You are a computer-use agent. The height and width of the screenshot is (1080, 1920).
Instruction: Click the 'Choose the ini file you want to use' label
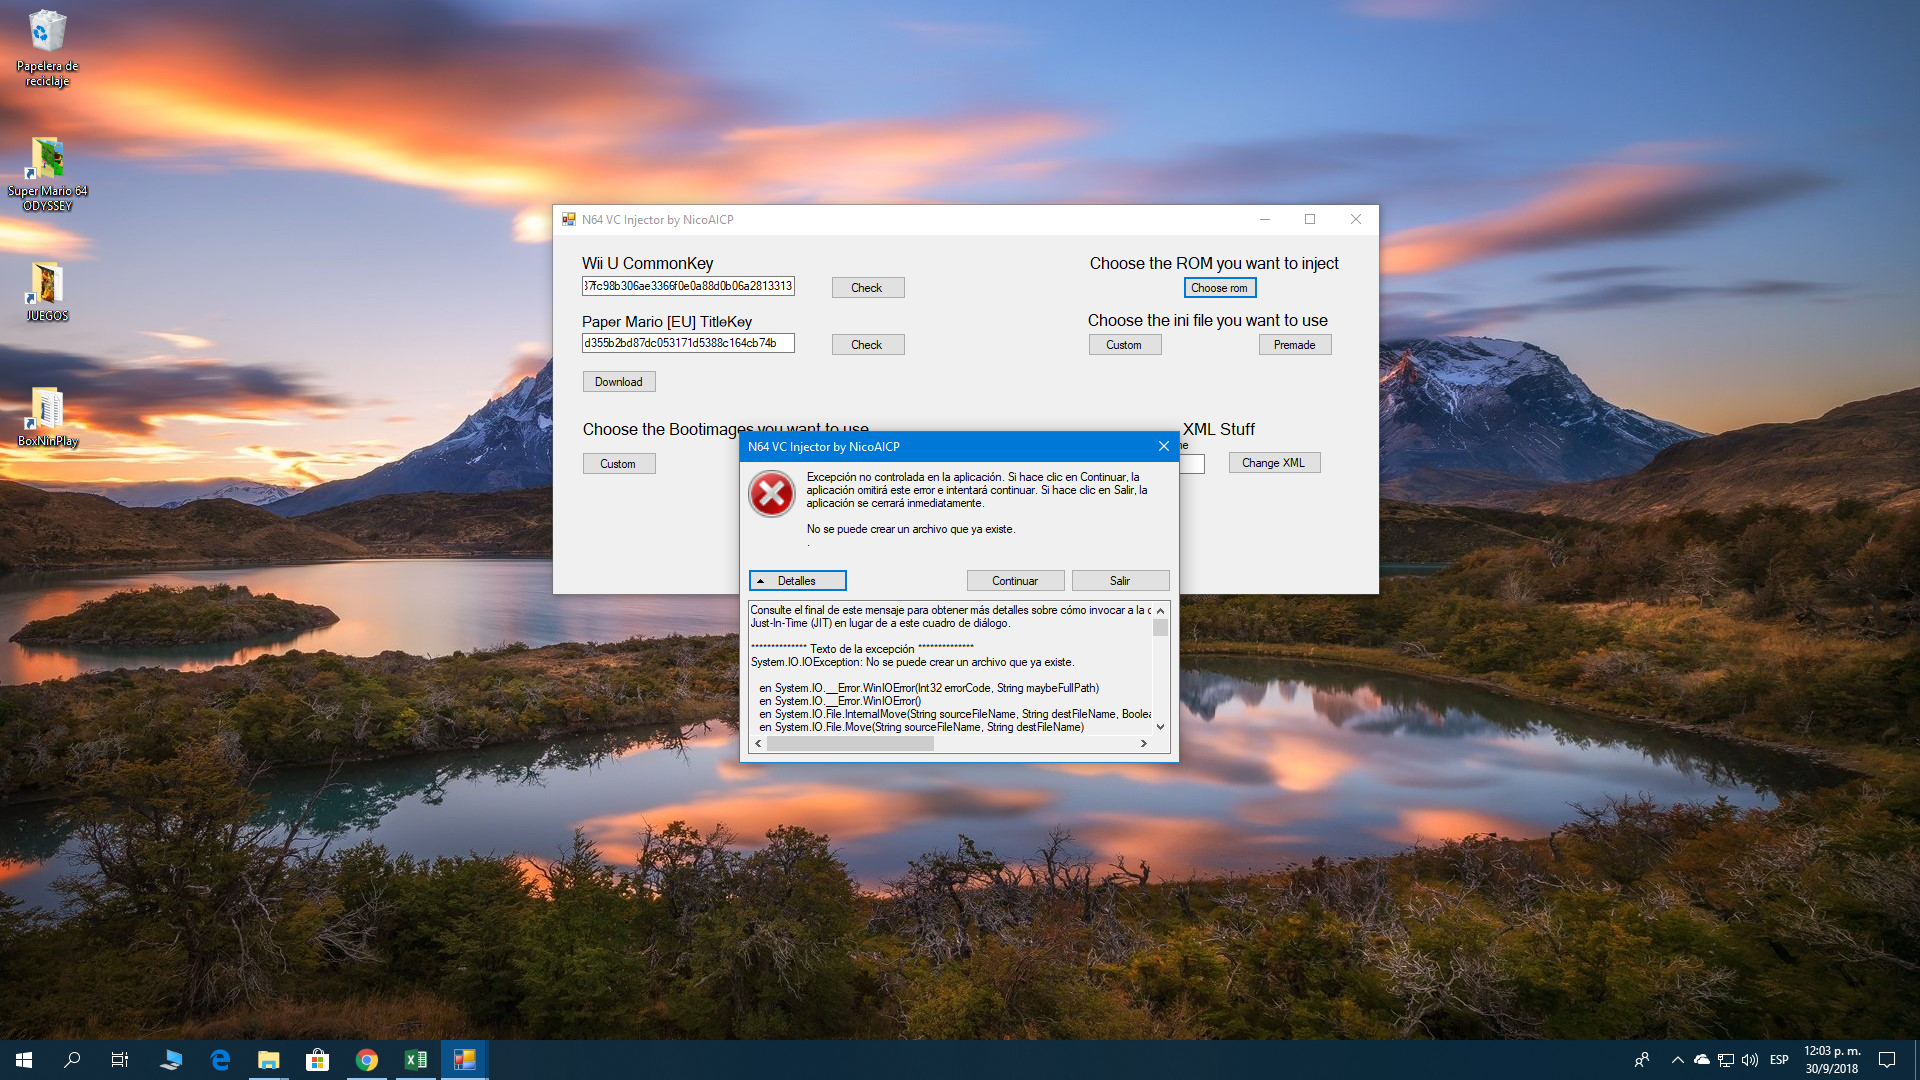[1208, 320]
